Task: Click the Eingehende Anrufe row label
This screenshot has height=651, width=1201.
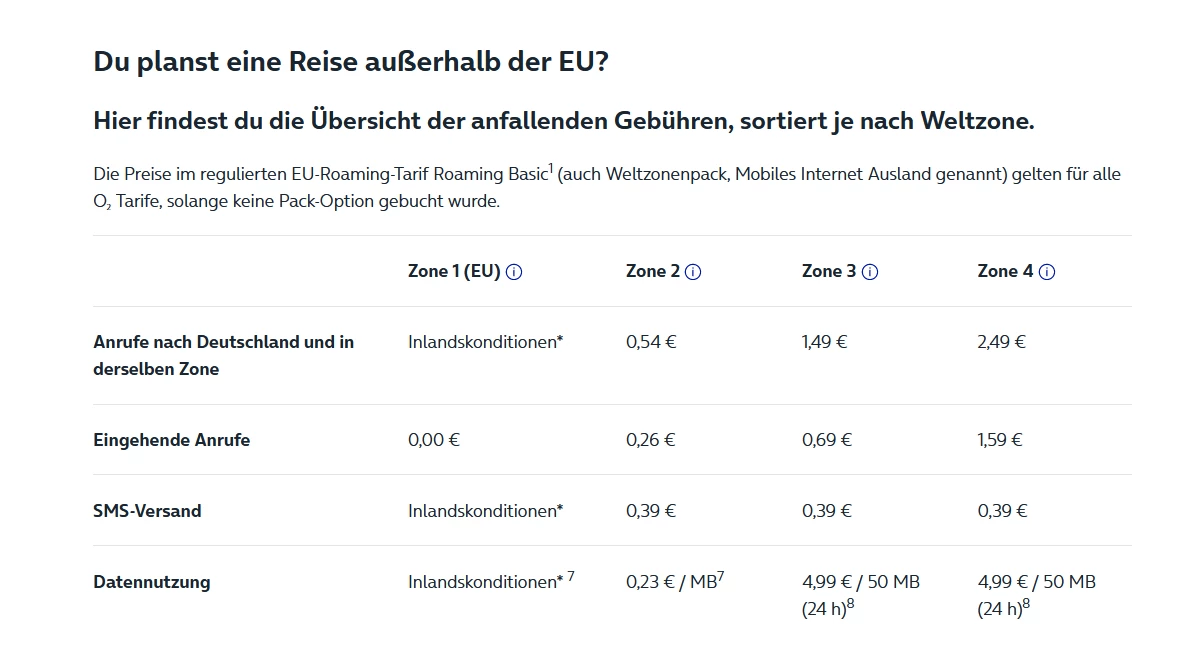Action: pos(172,440)
